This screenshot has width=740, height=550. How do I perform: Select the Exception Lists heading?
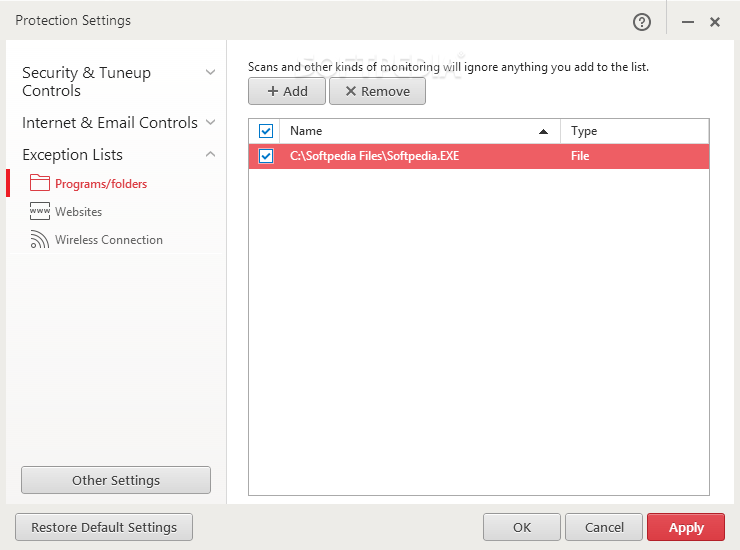point(72,155)
